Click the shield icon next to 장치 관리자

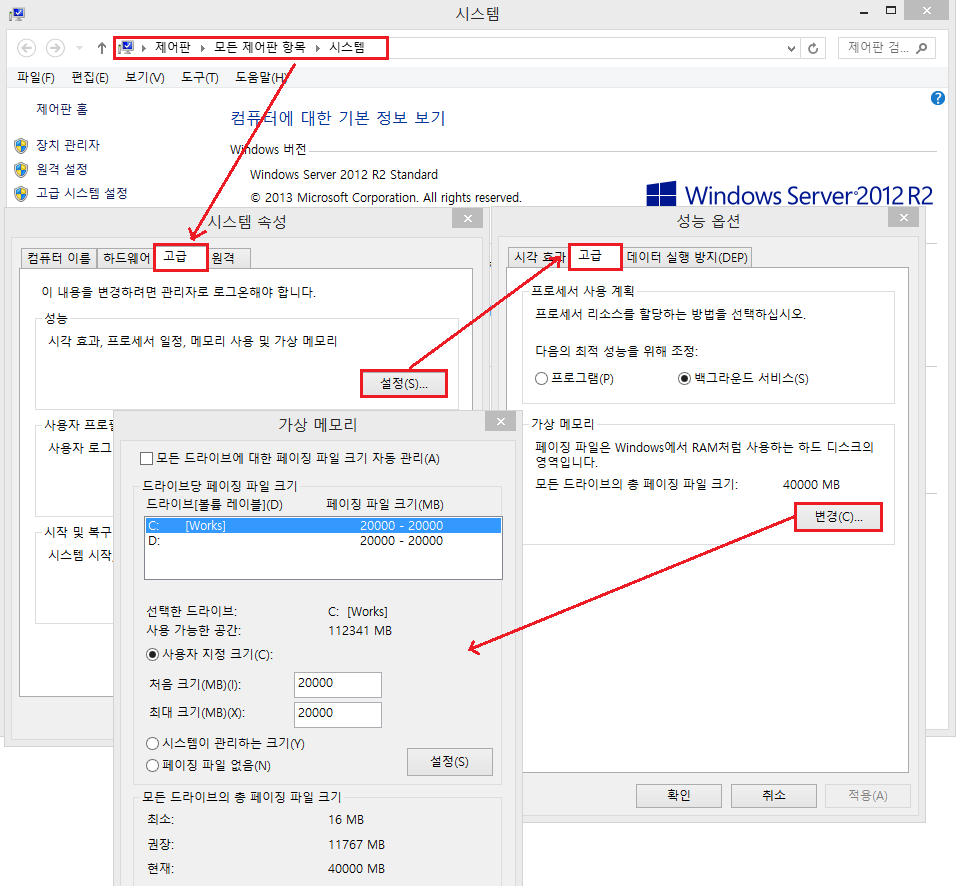click(21, 145)
